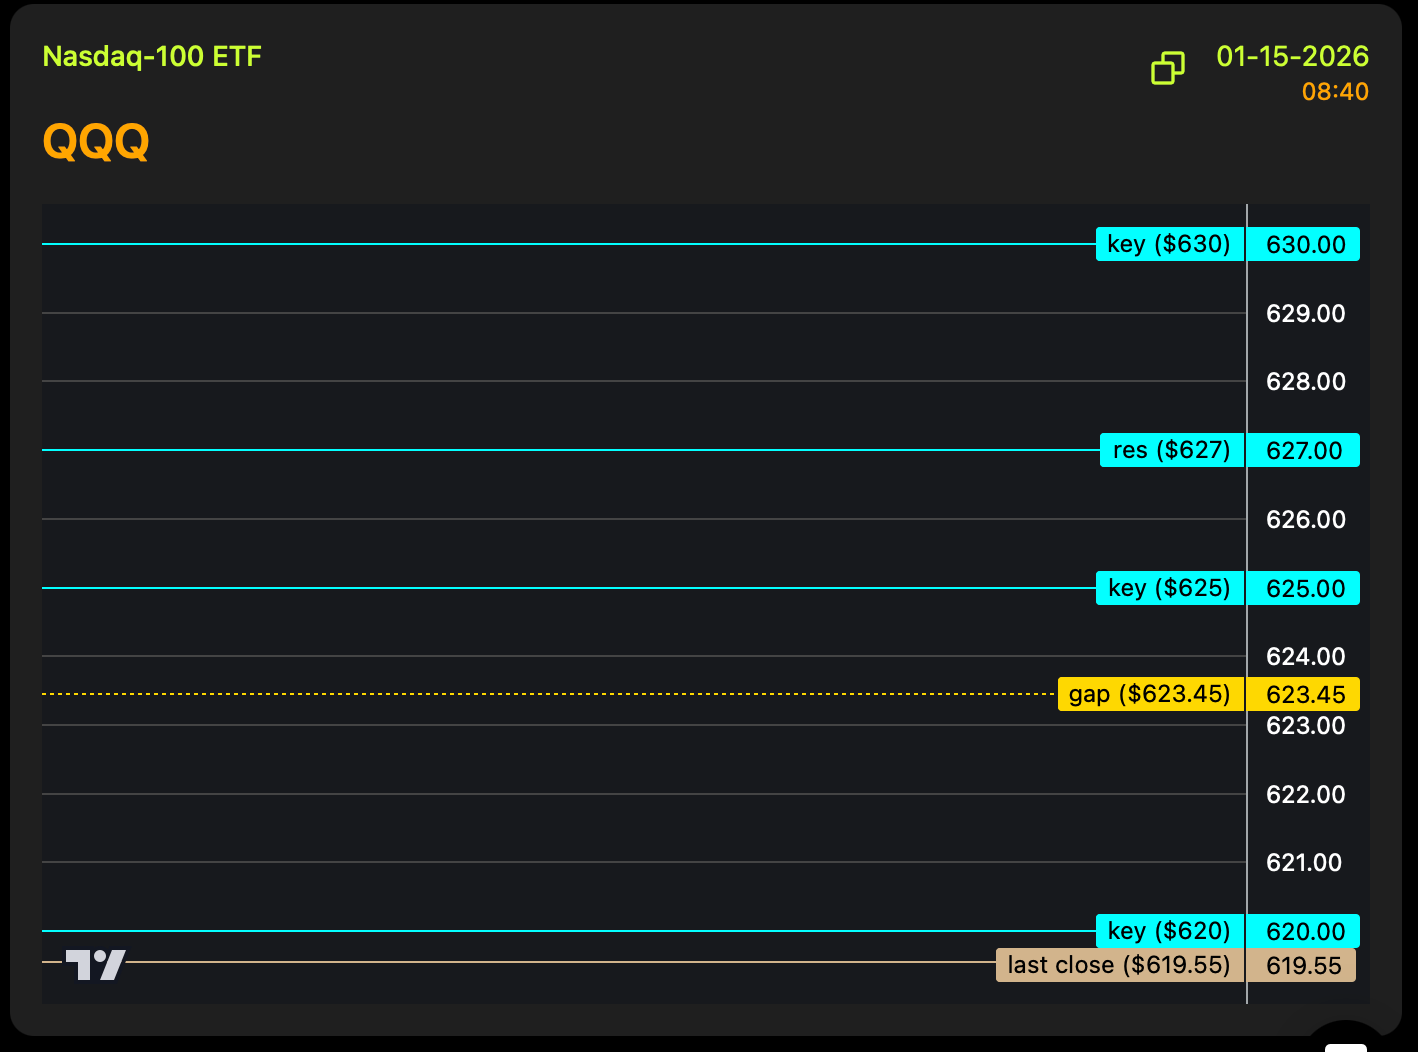Click the 629.00 price axis value

click(x=1305, y=314)
